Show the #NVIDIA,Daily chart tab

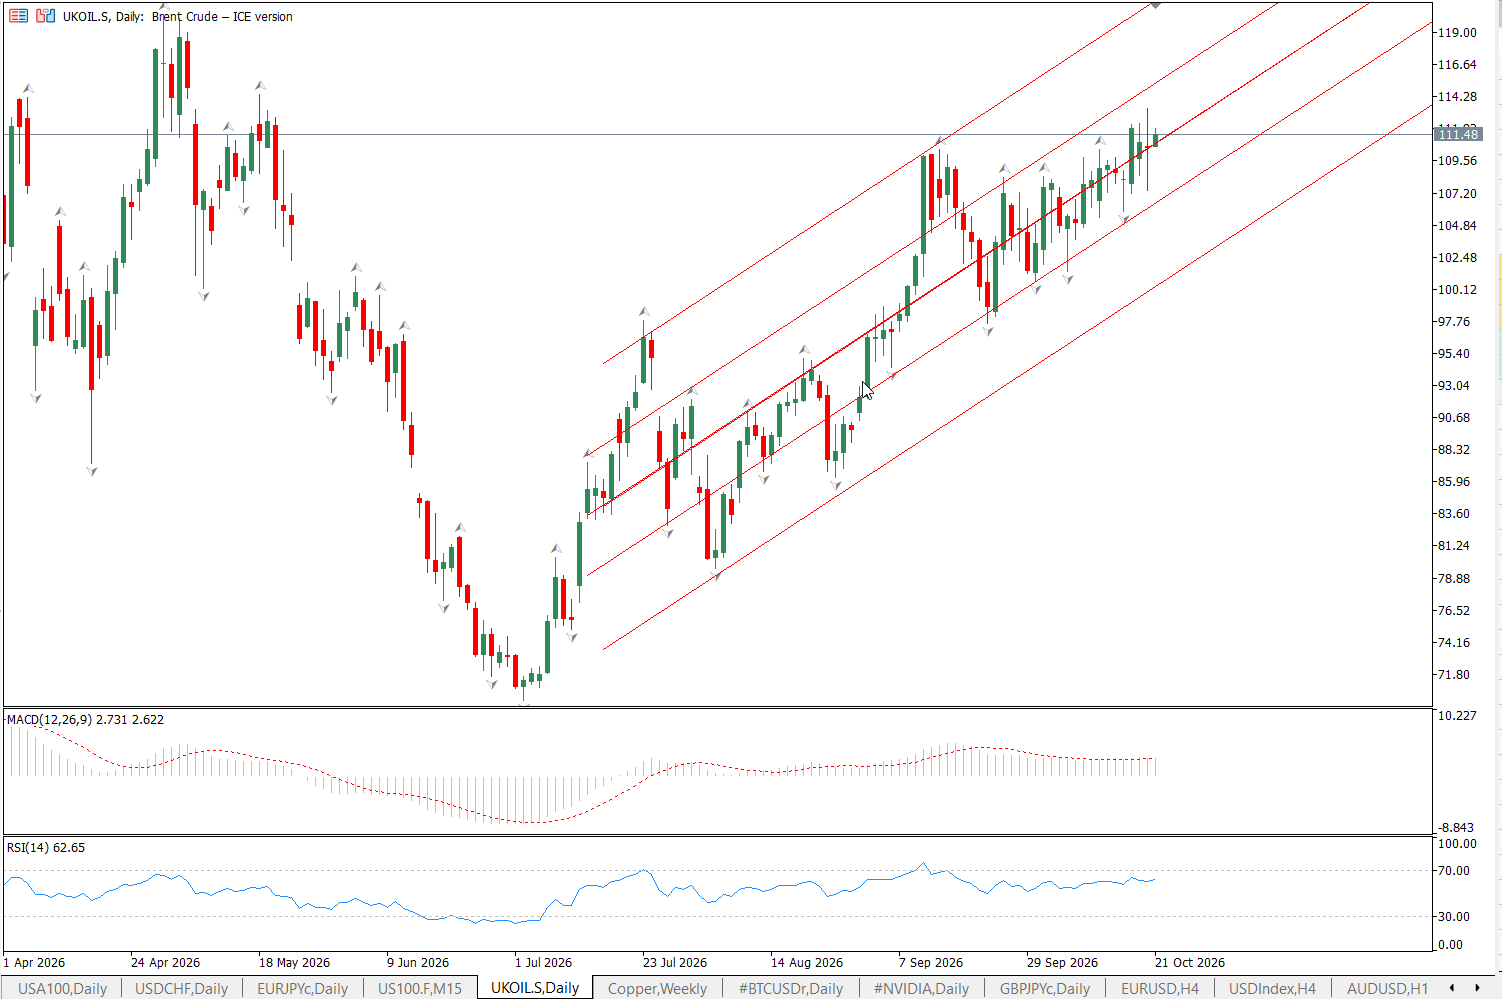(921, 988)
